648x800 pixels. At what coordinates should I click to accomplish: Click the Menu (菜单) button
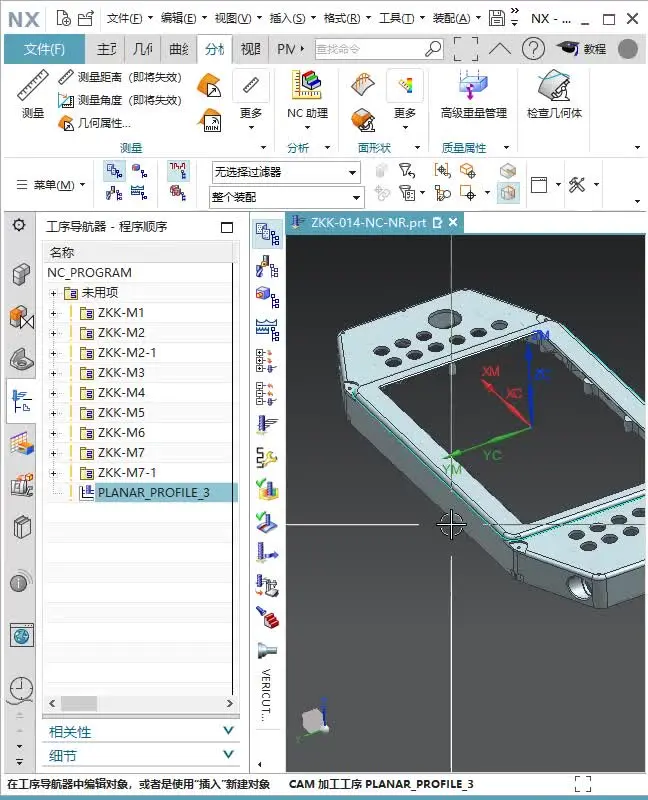pyautogui.click(x=51, y=185)
